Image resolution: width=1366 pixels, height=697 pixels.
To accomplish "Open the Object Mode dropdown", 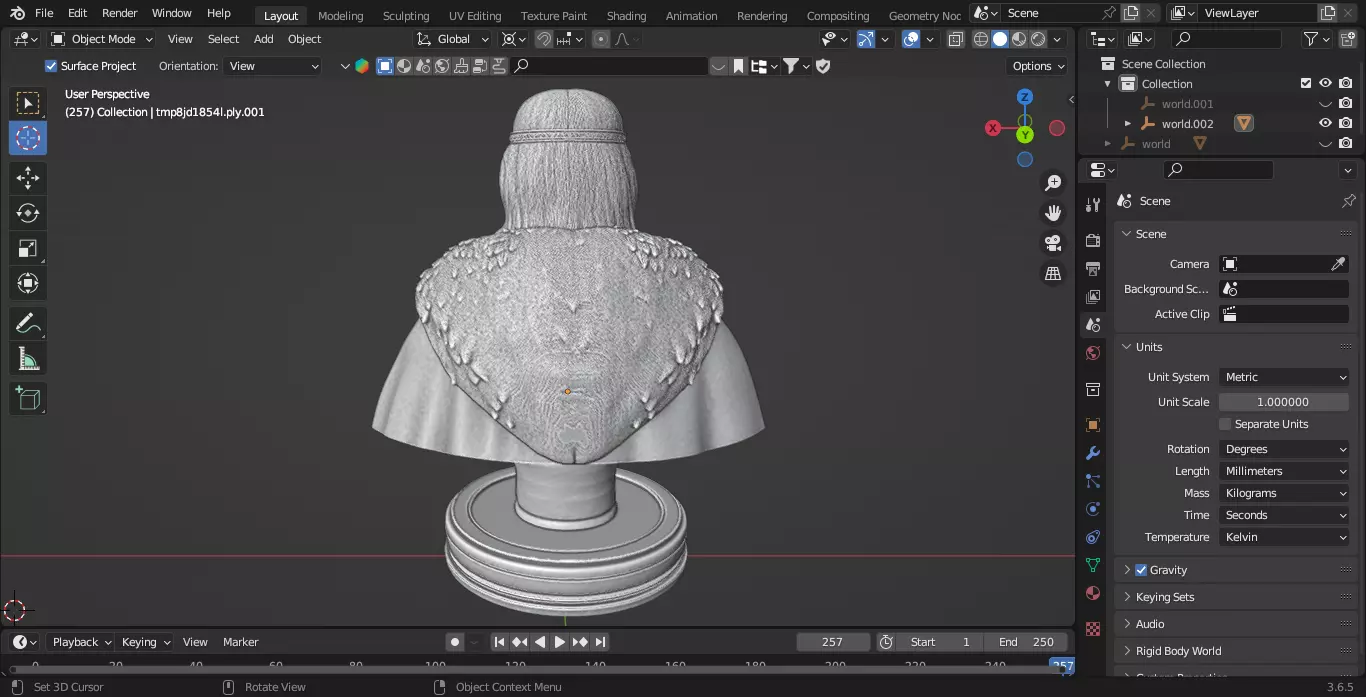I will [102, 39].
